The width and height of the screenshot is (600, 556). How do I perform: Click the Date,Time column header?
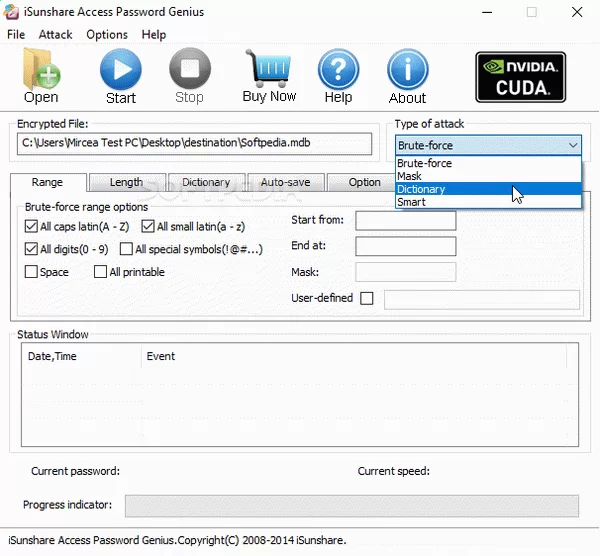tap(82, 356)
